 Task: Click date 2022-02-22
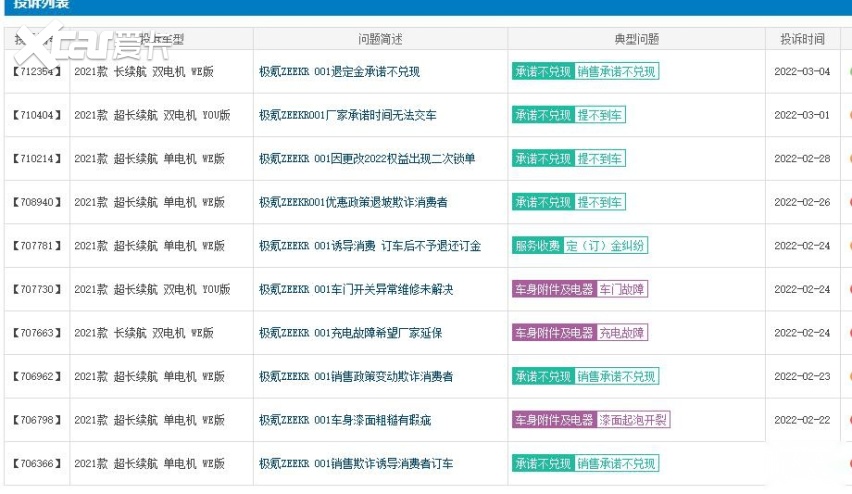click(802, 420)
